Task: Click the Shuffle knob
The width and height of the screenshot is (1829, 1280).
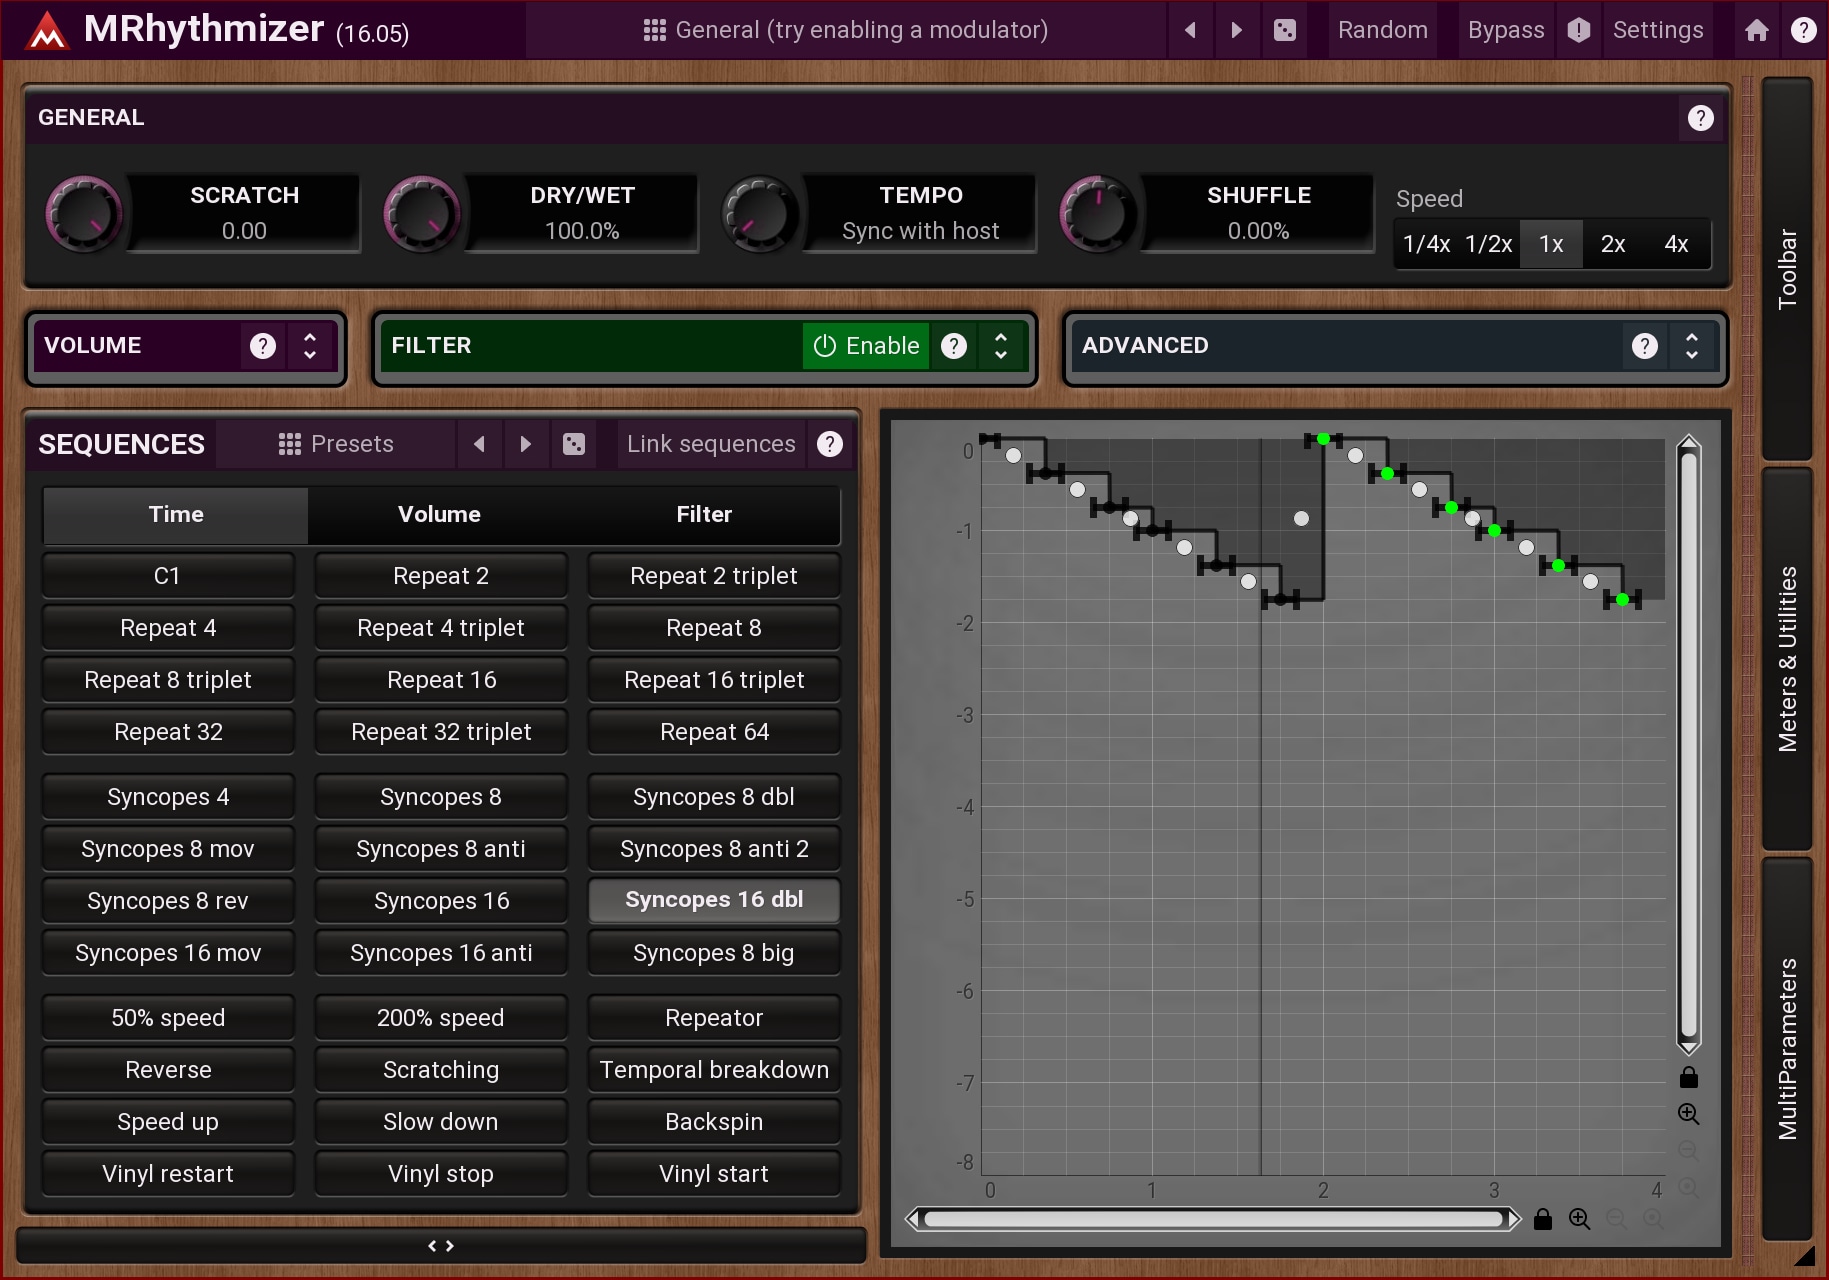Action: coord(1098,213)
